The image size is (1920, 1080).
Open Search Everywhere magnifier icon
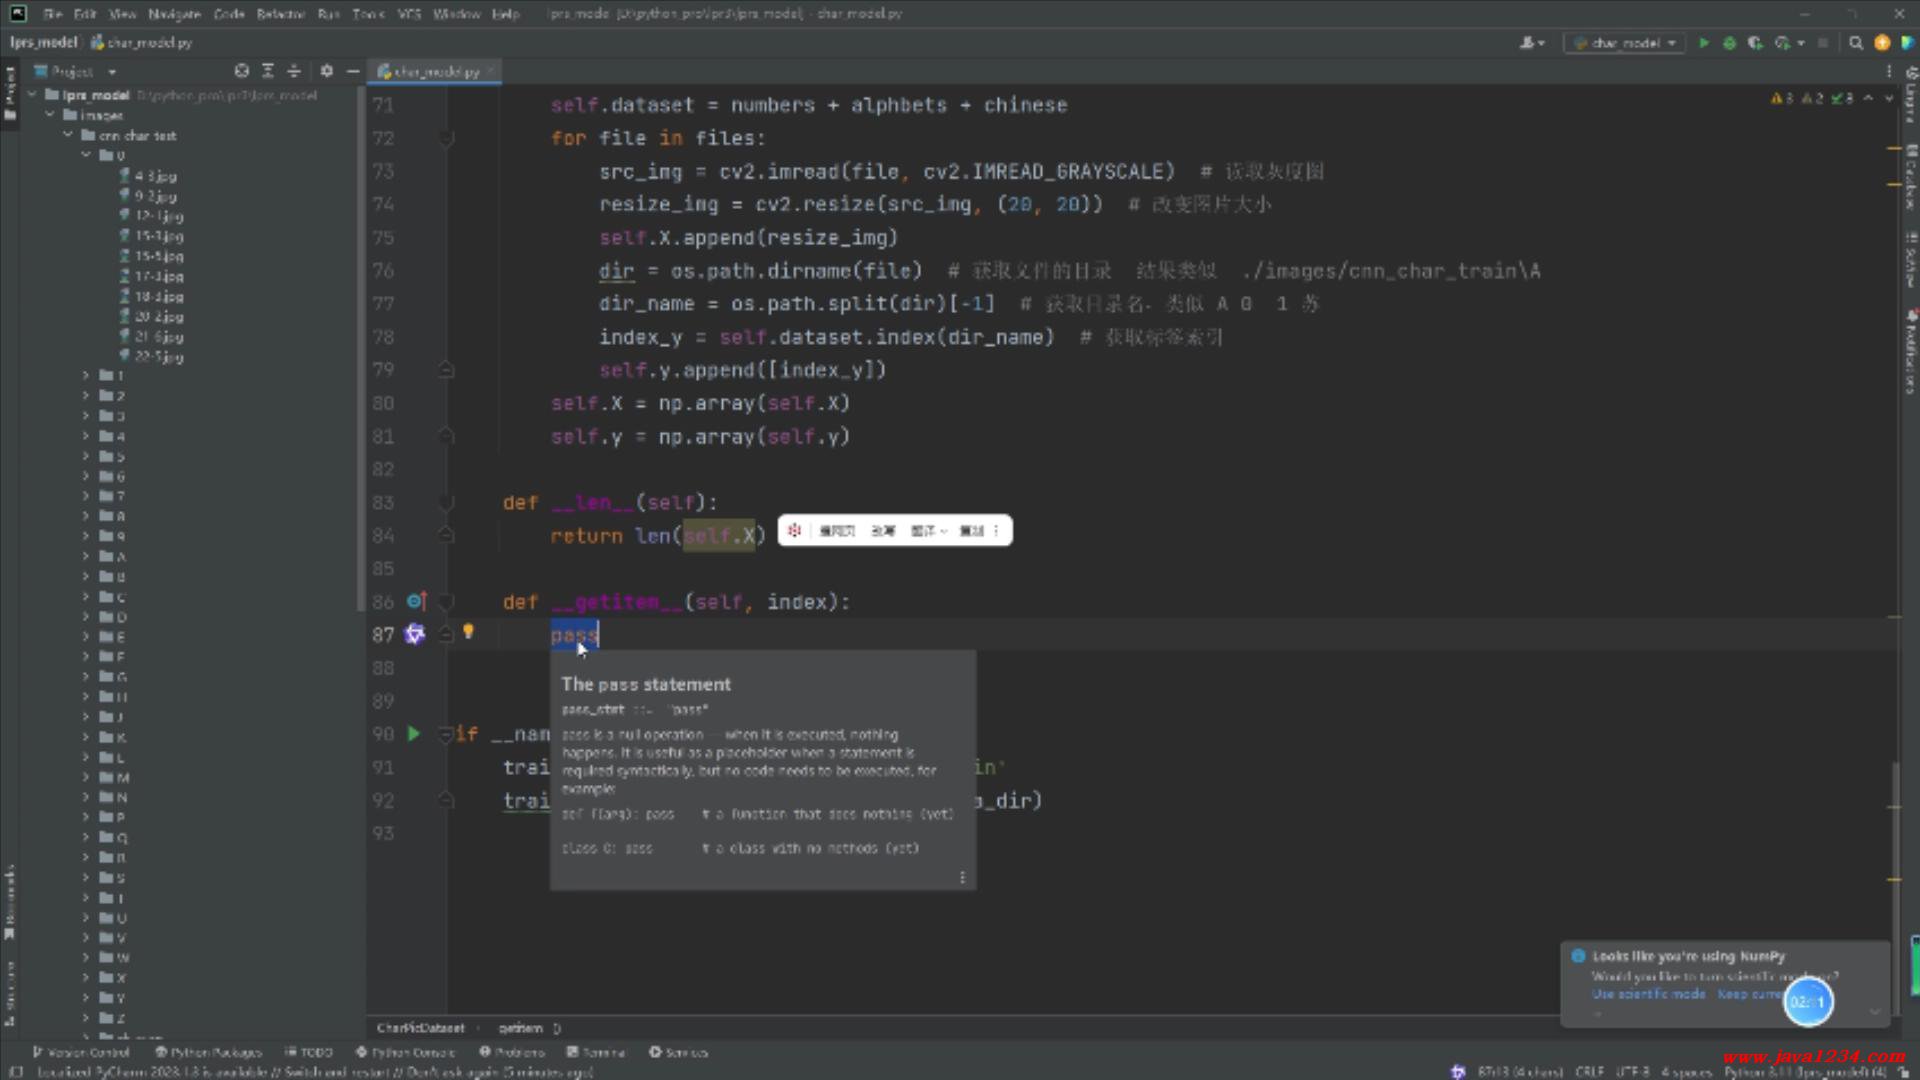click(1856, 43)
